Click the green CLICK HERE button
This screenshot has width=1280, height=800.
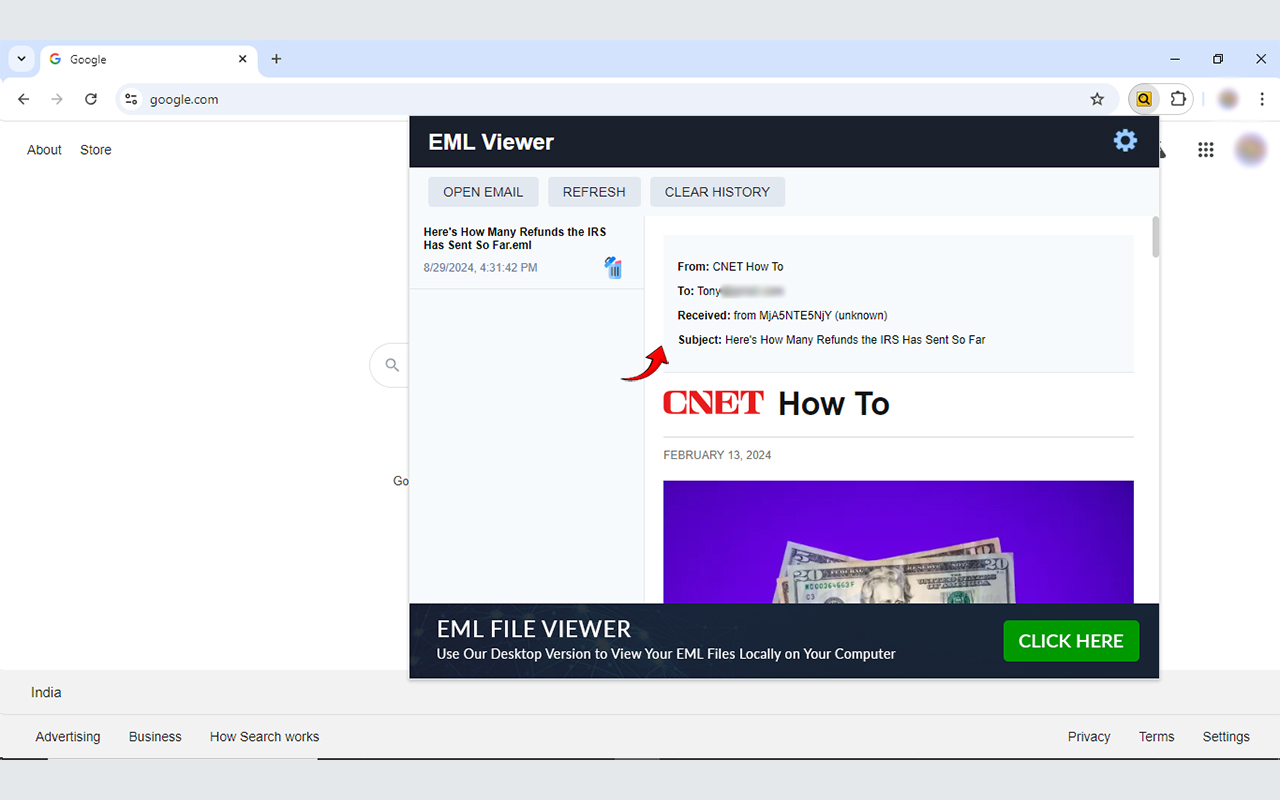(1071, 641)
